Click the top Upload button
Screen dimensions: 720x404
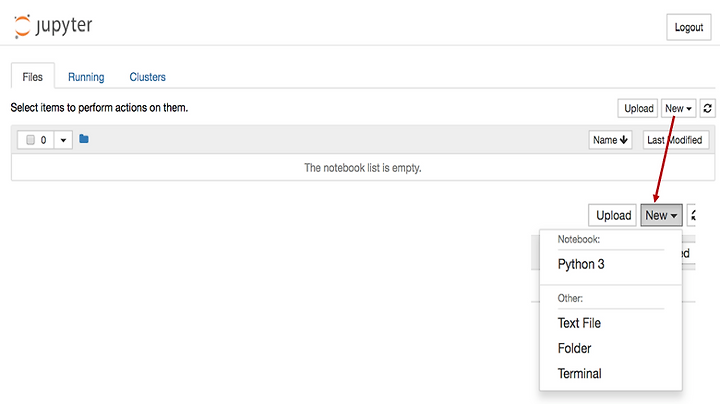(638, 108)
